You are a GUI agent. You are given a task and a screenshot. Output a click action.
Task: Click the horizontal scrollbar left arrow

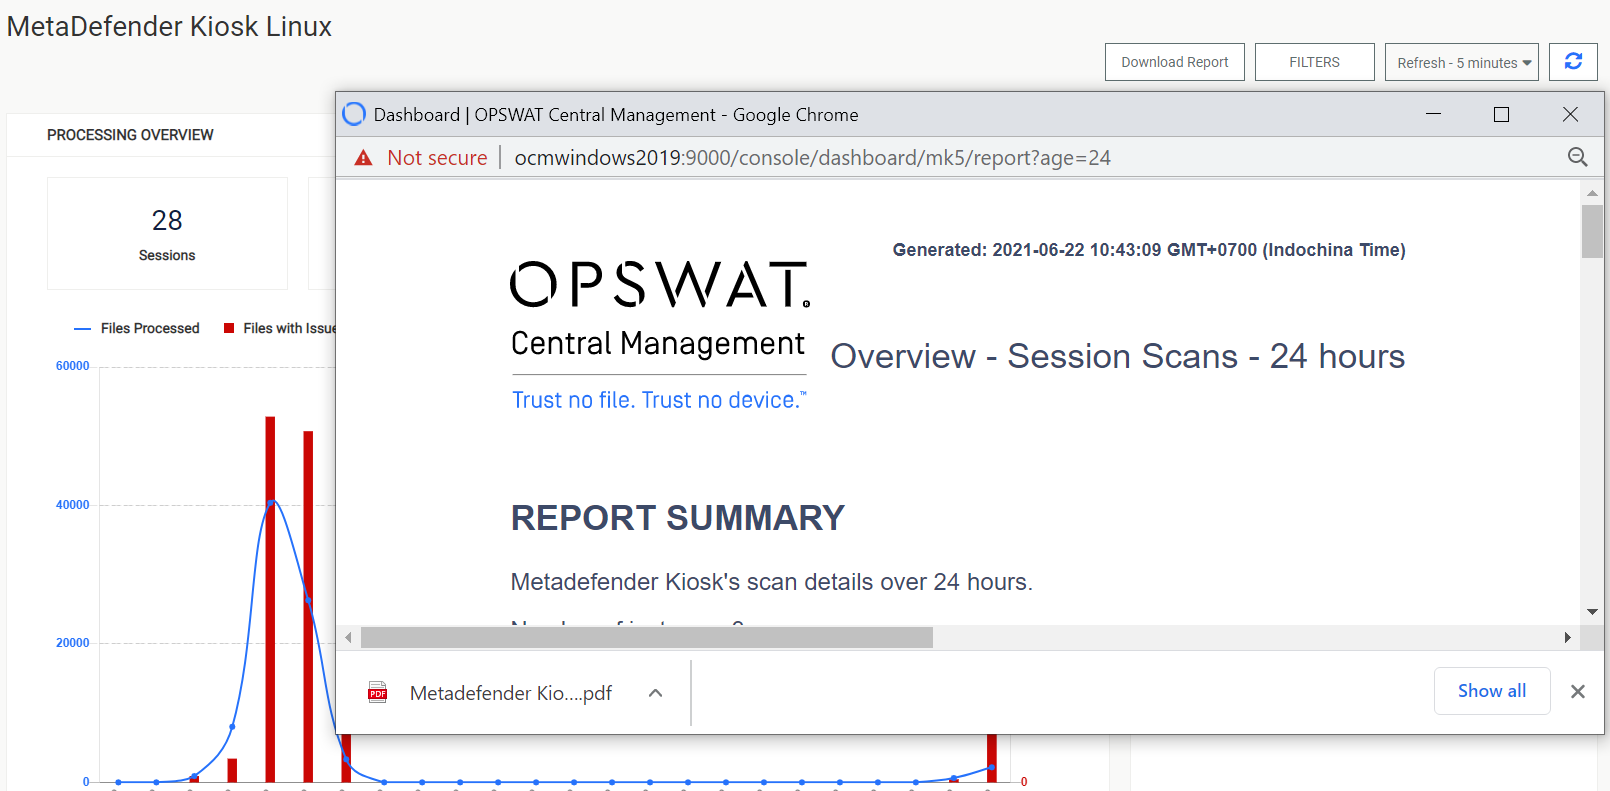tap(348, 637)
